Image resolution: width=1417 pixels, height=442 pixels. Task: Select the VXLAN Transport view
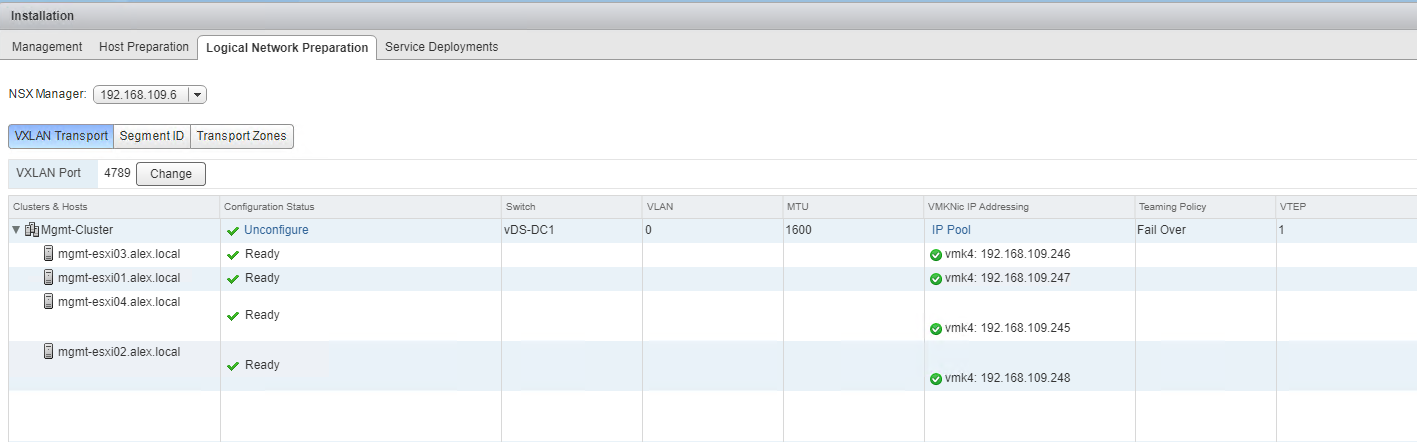61,136
